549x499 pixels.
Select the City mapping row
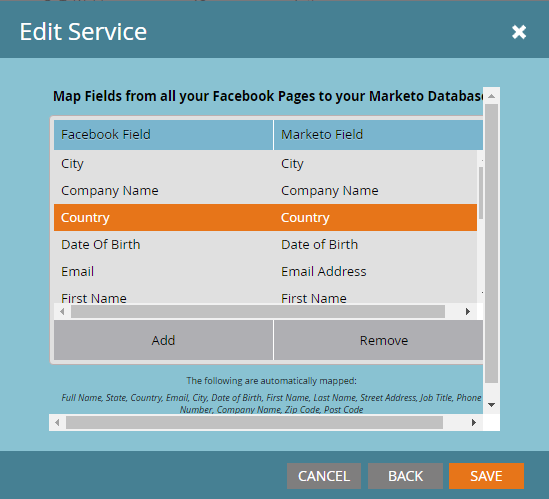[x=265, y=164]
